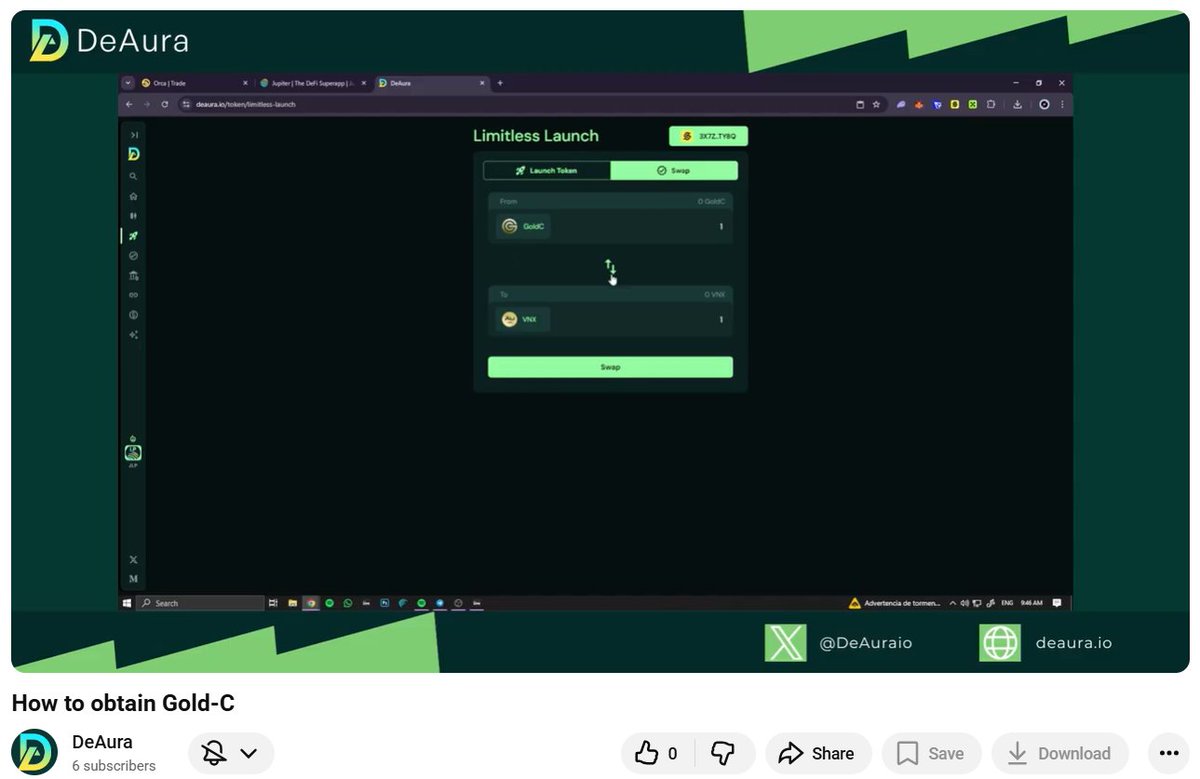Open the DeAura channel avatar below the video
This screenshot has width=1200, height=779.
(34, 752)
